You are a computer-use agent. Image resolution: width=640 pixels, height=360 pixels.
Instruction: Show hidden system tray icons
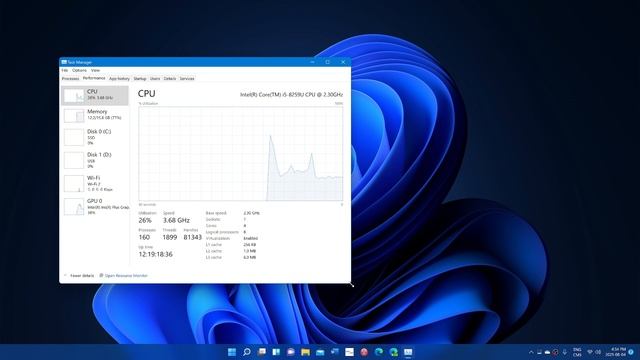pyautogui.click(x=531, y=352)
